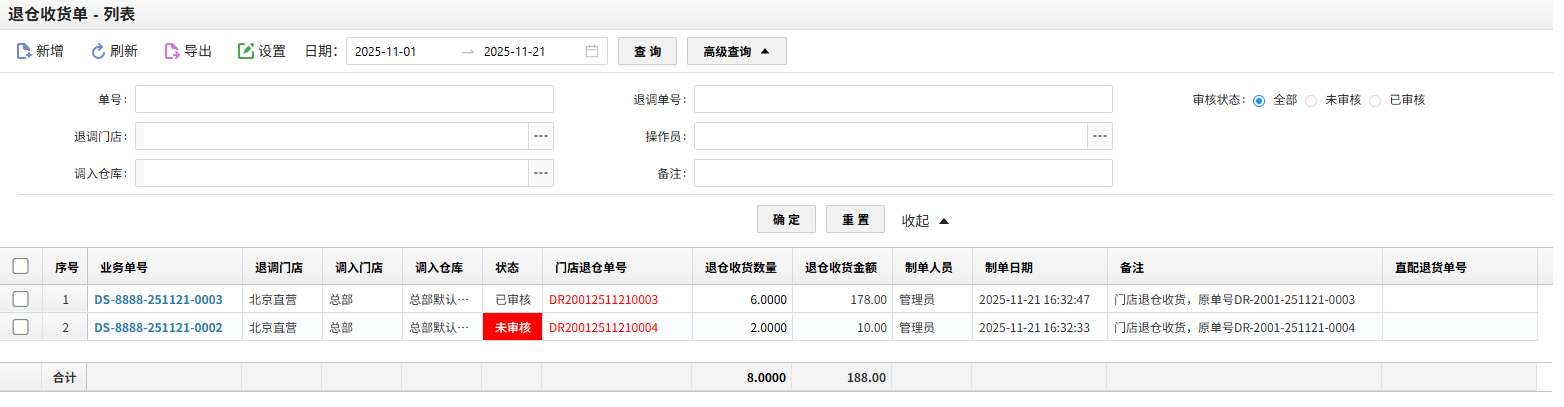Tick the checkbox for row 1
Screen dimensions: 1564x407
coord(21,299)
